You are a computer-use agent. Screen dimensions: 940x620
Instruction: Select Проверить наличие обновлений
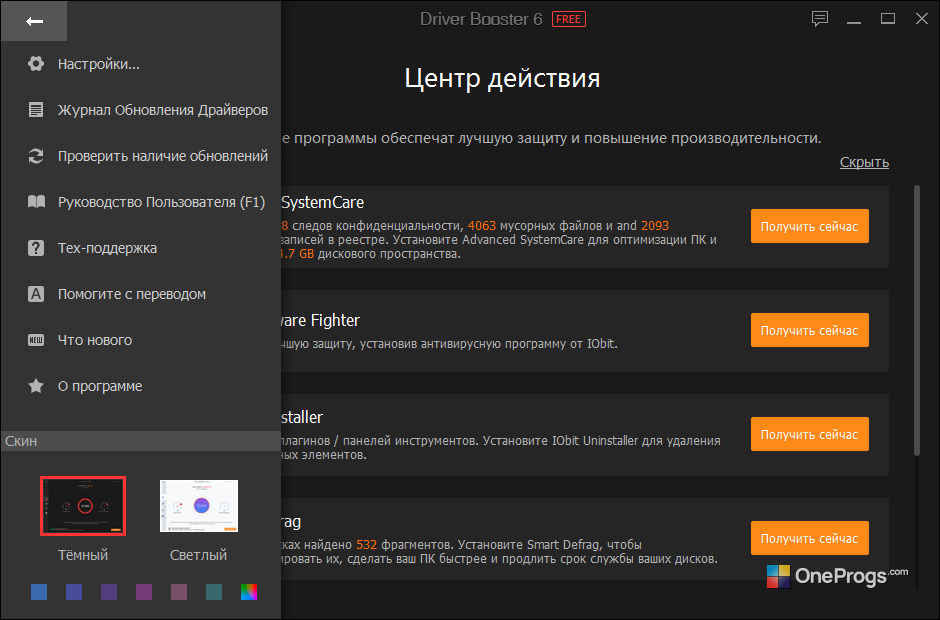162,156
